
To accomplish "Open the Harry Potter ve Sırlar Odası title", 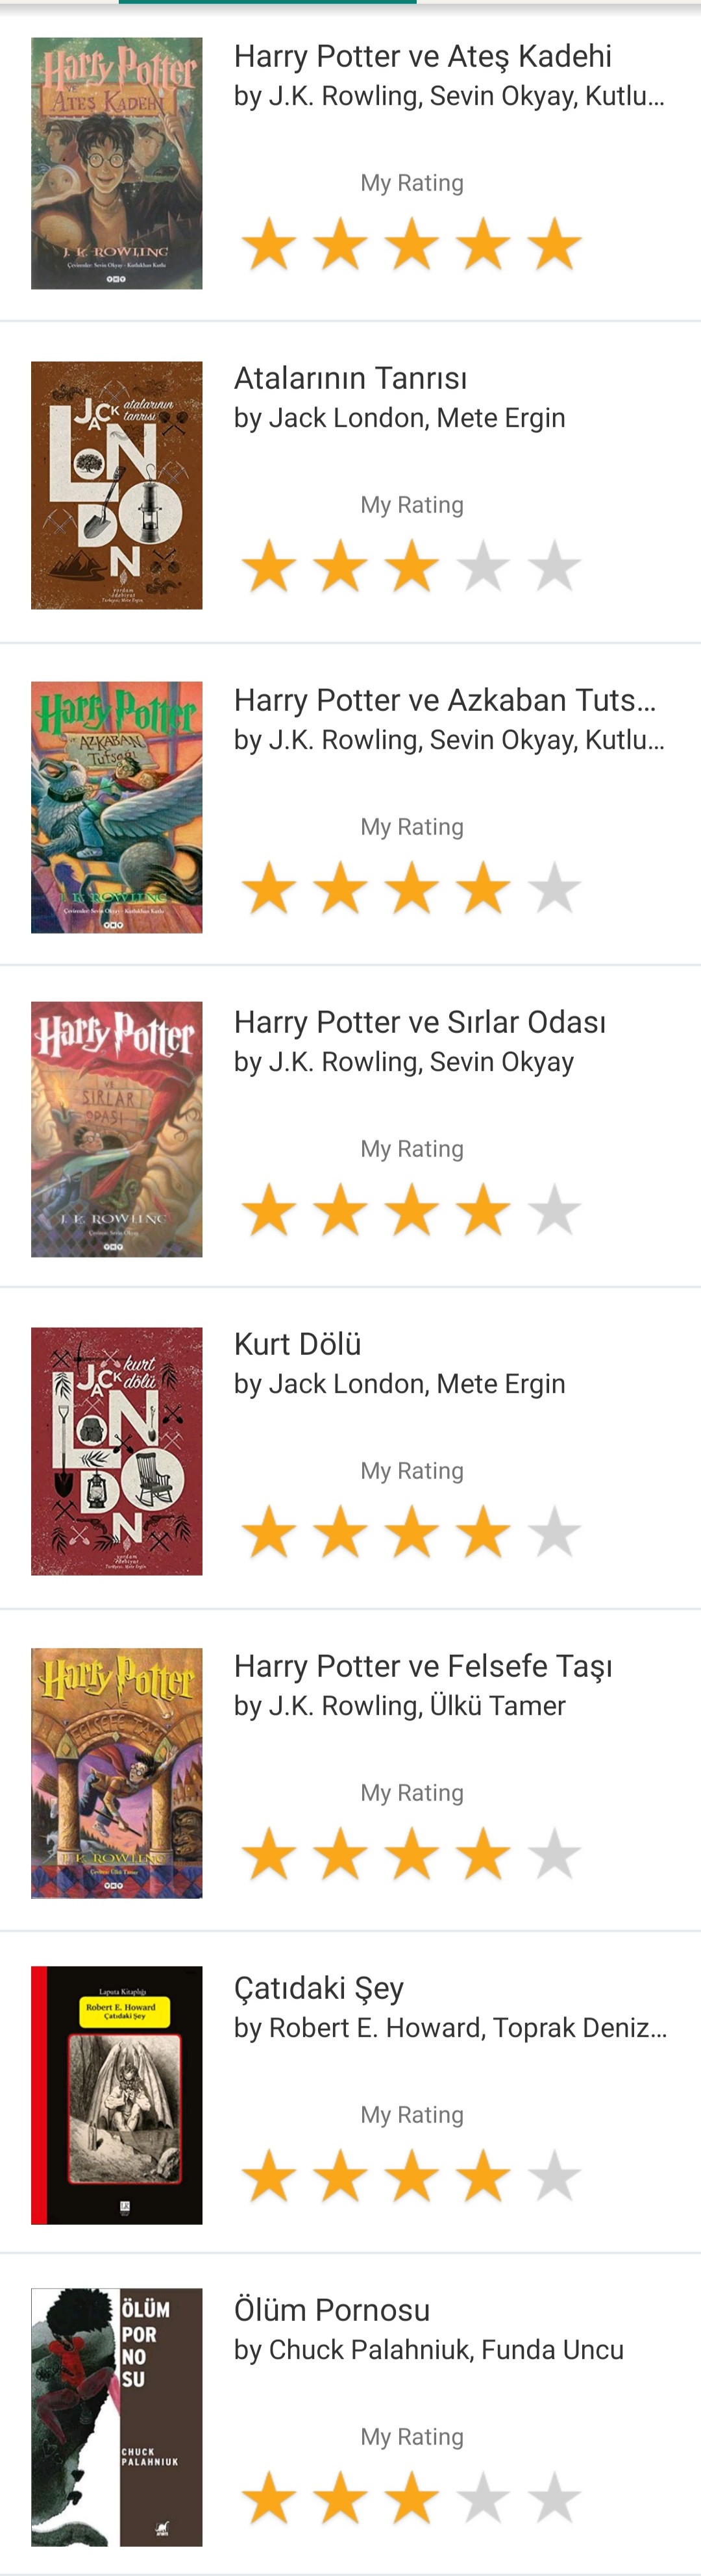I will coord(419,1022).
